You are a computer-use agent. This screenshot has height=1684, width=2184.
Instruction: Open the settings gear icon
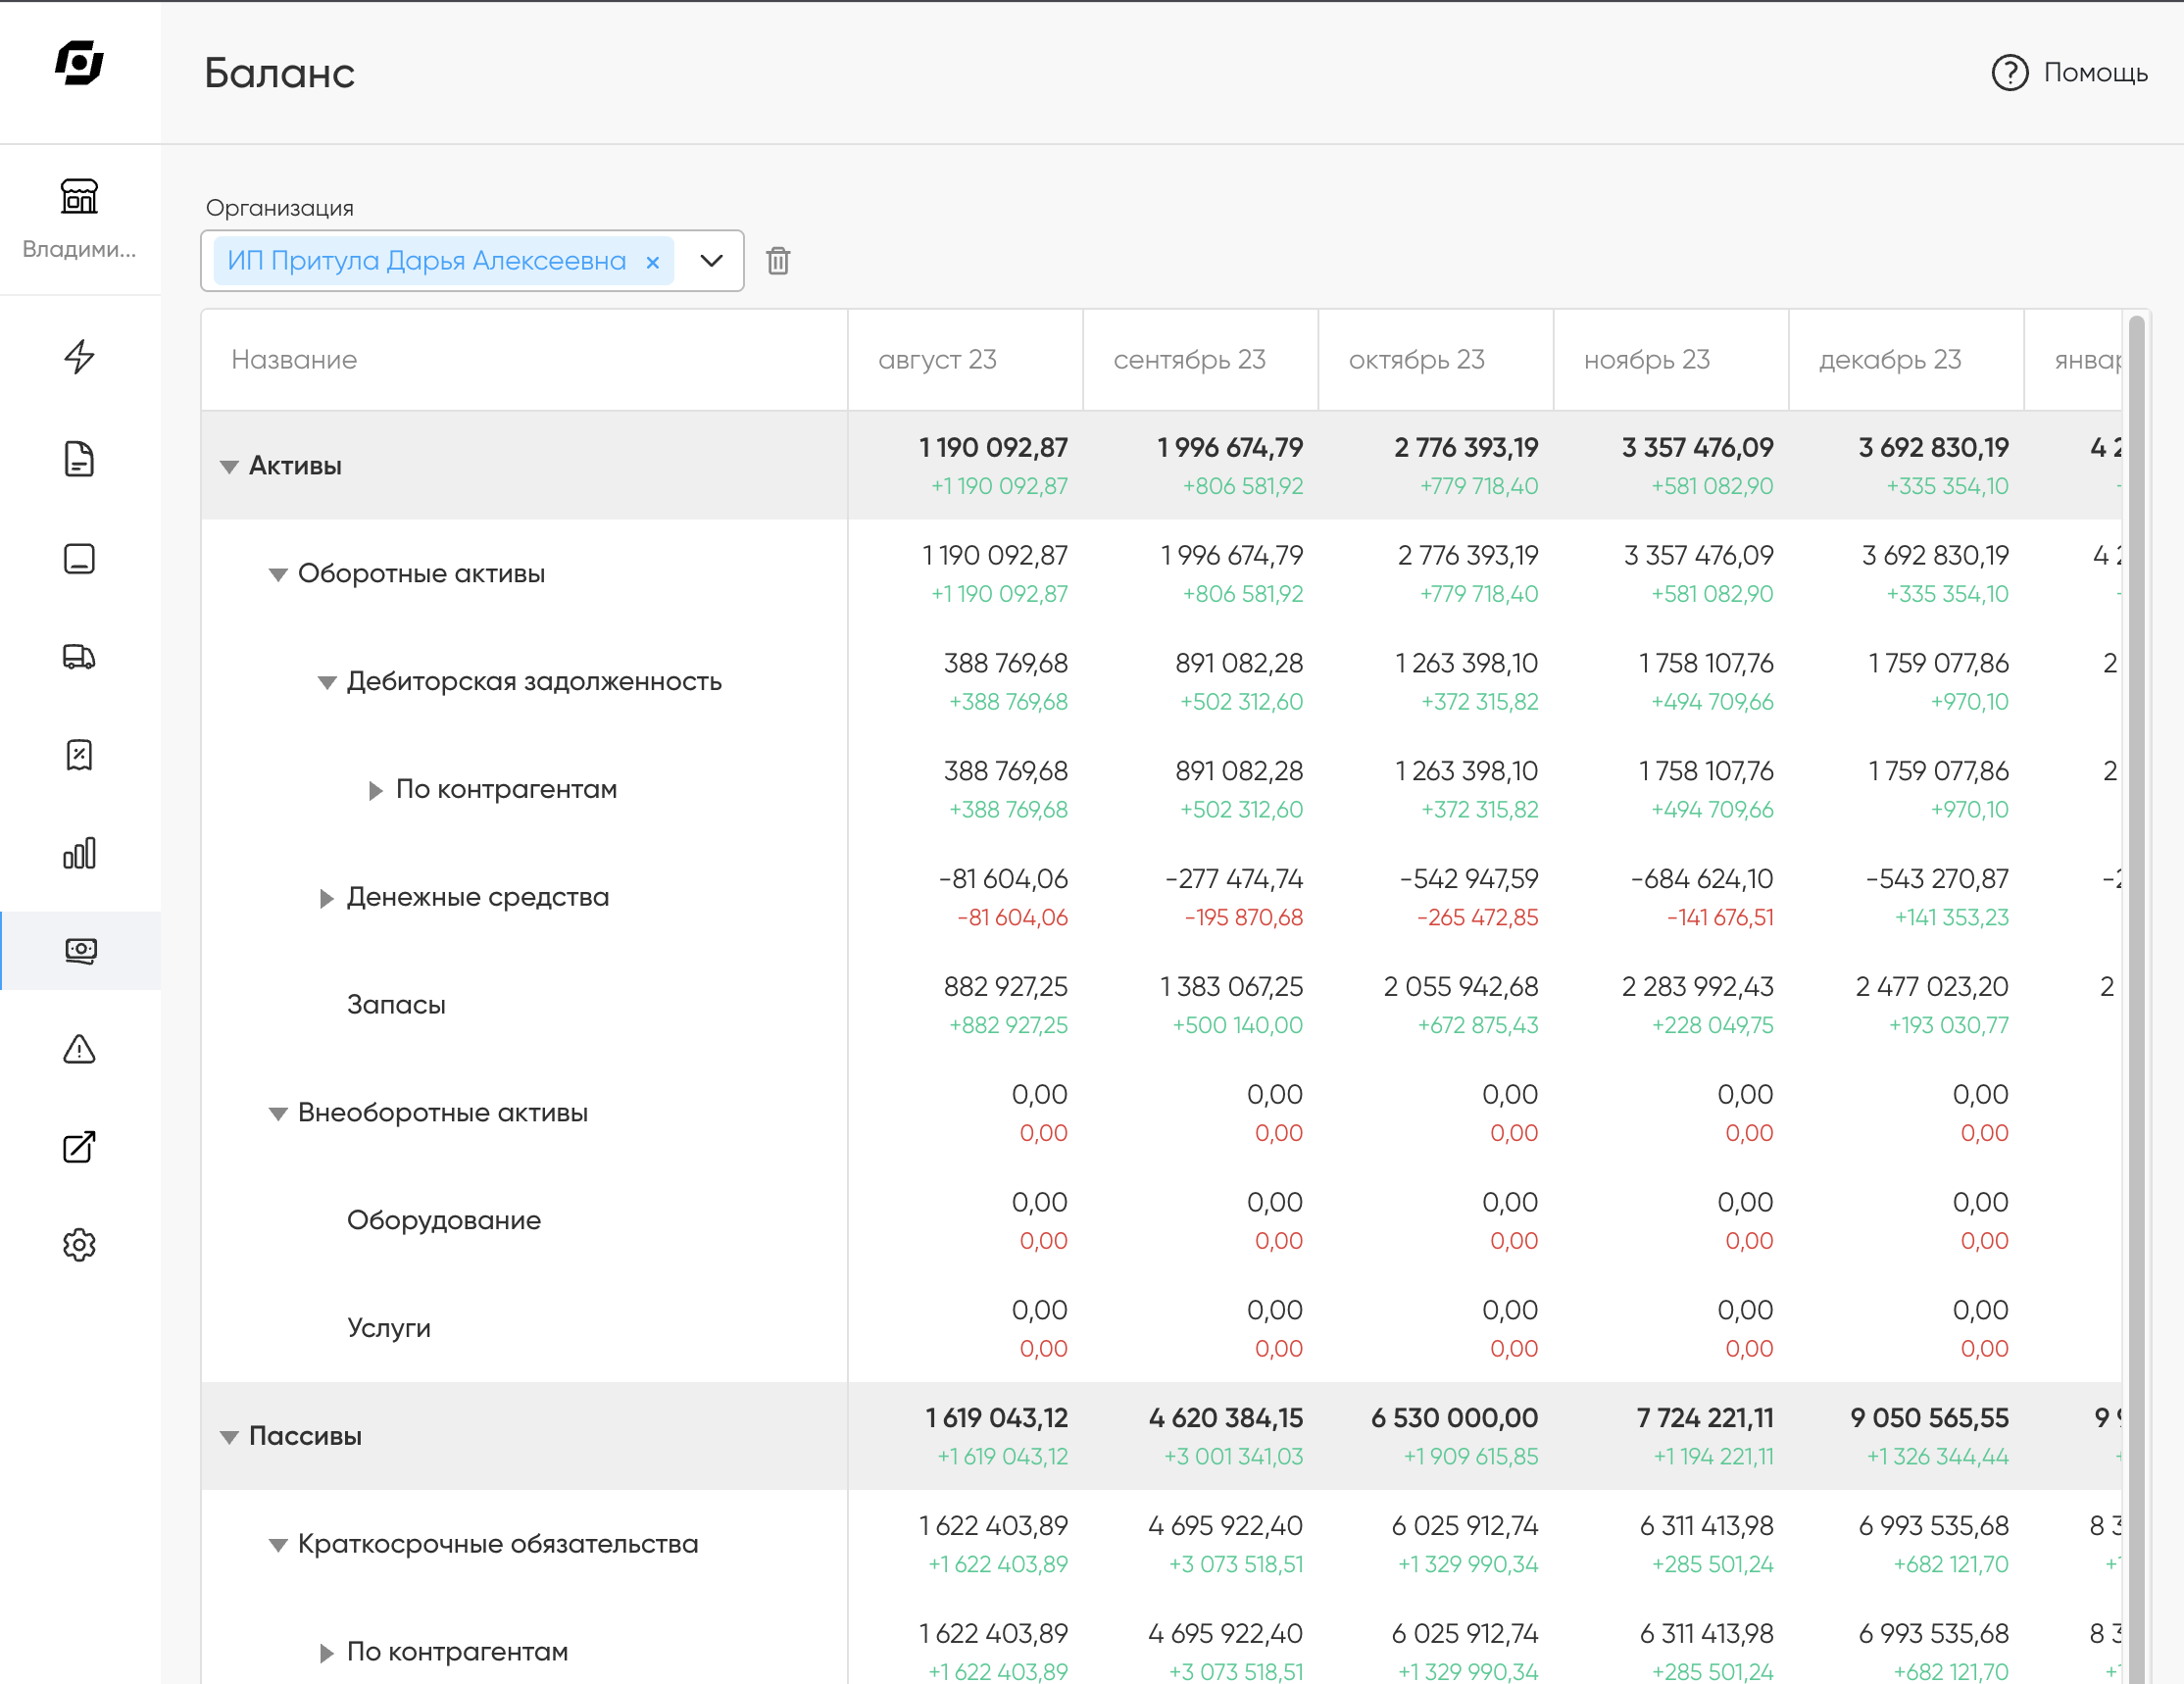point(79,1245)
